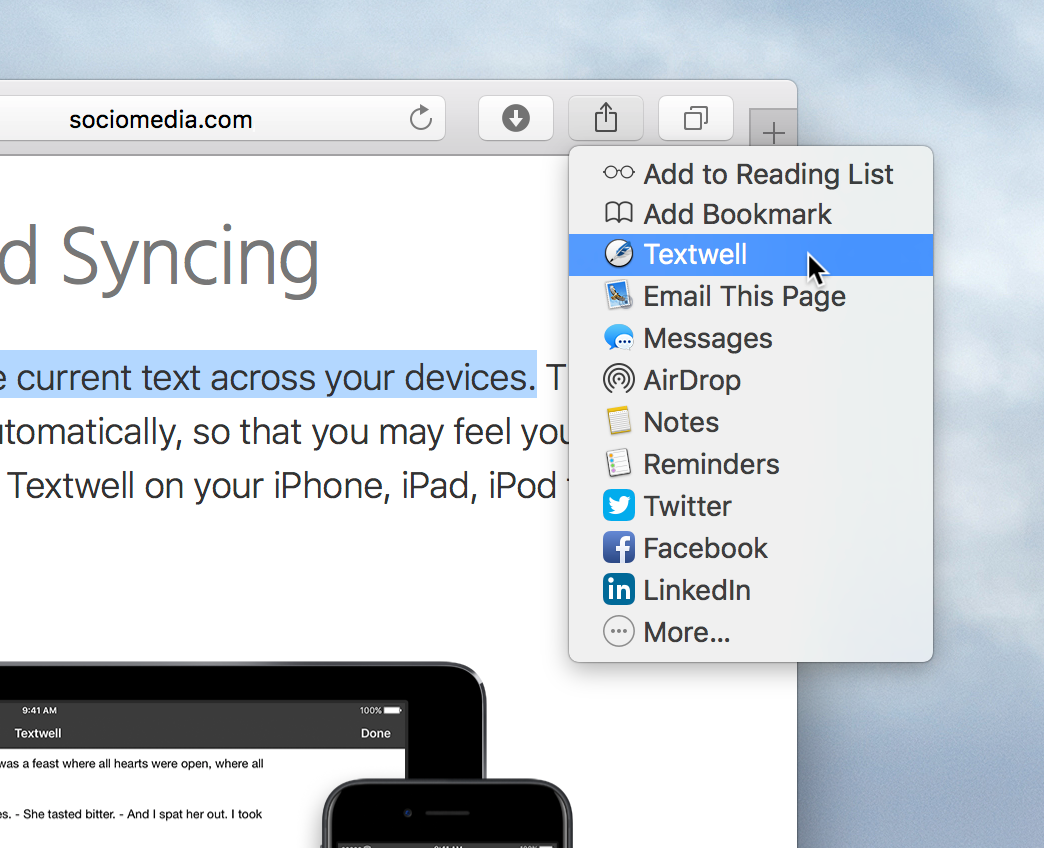Viewport: 1044px width, 848px height.
Task: Click highlighted text 'current text across your devices.'
Action: (276, 377)
